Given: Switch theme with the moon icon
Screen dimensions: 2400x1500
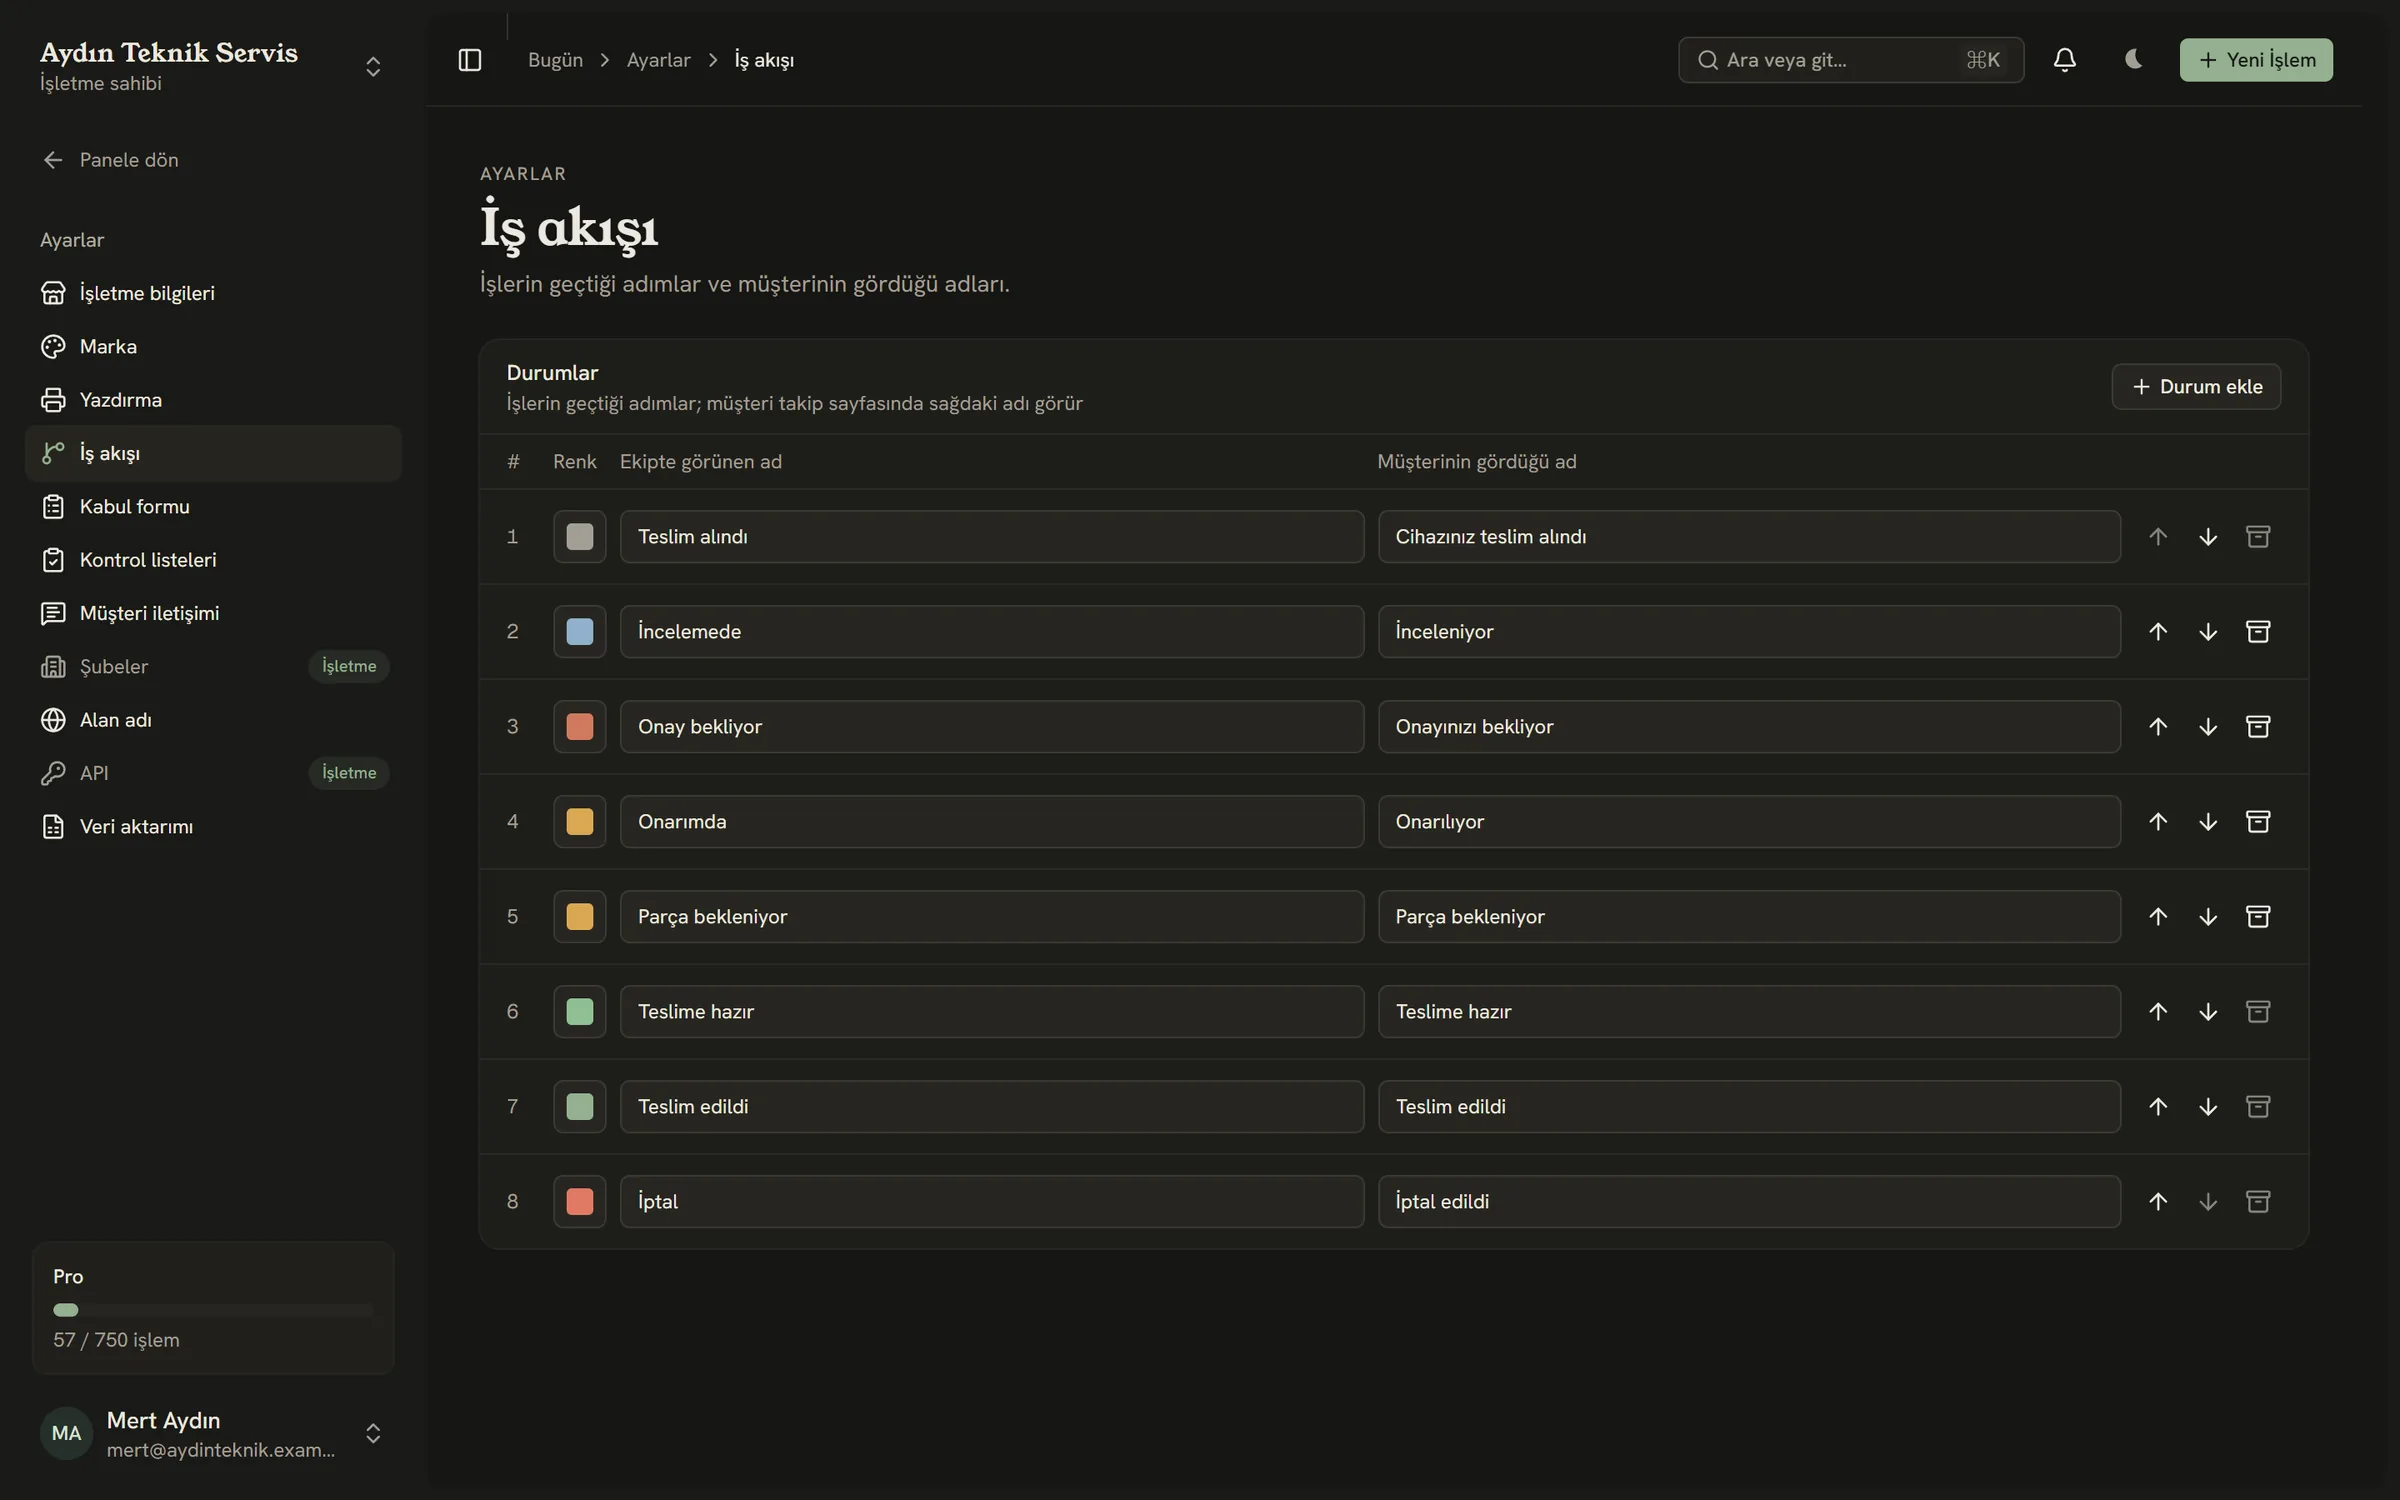Looking at the screenshot, I should click(x=2132, y=60).
